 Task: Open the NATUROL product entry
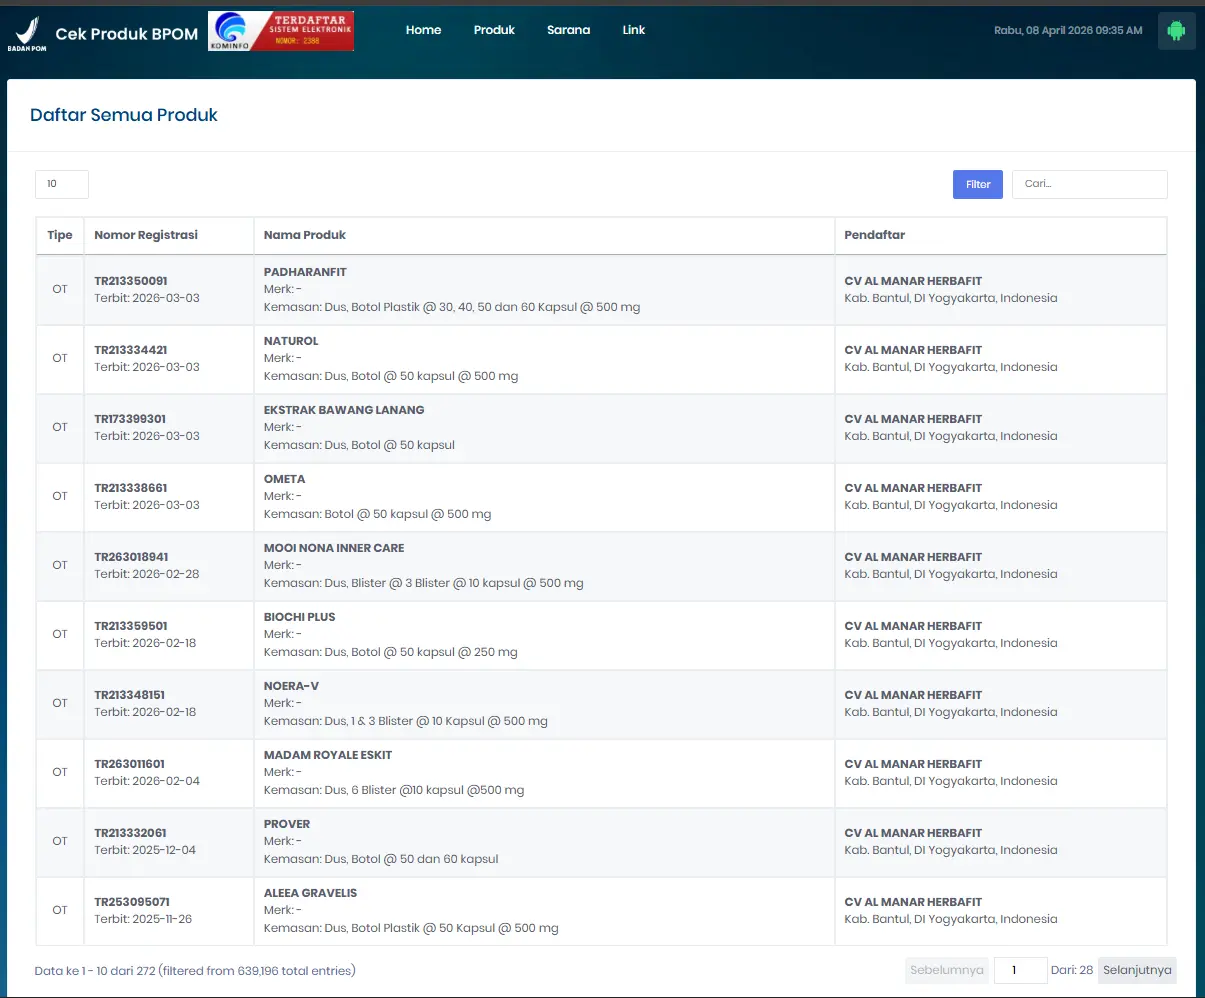[291, 341]
